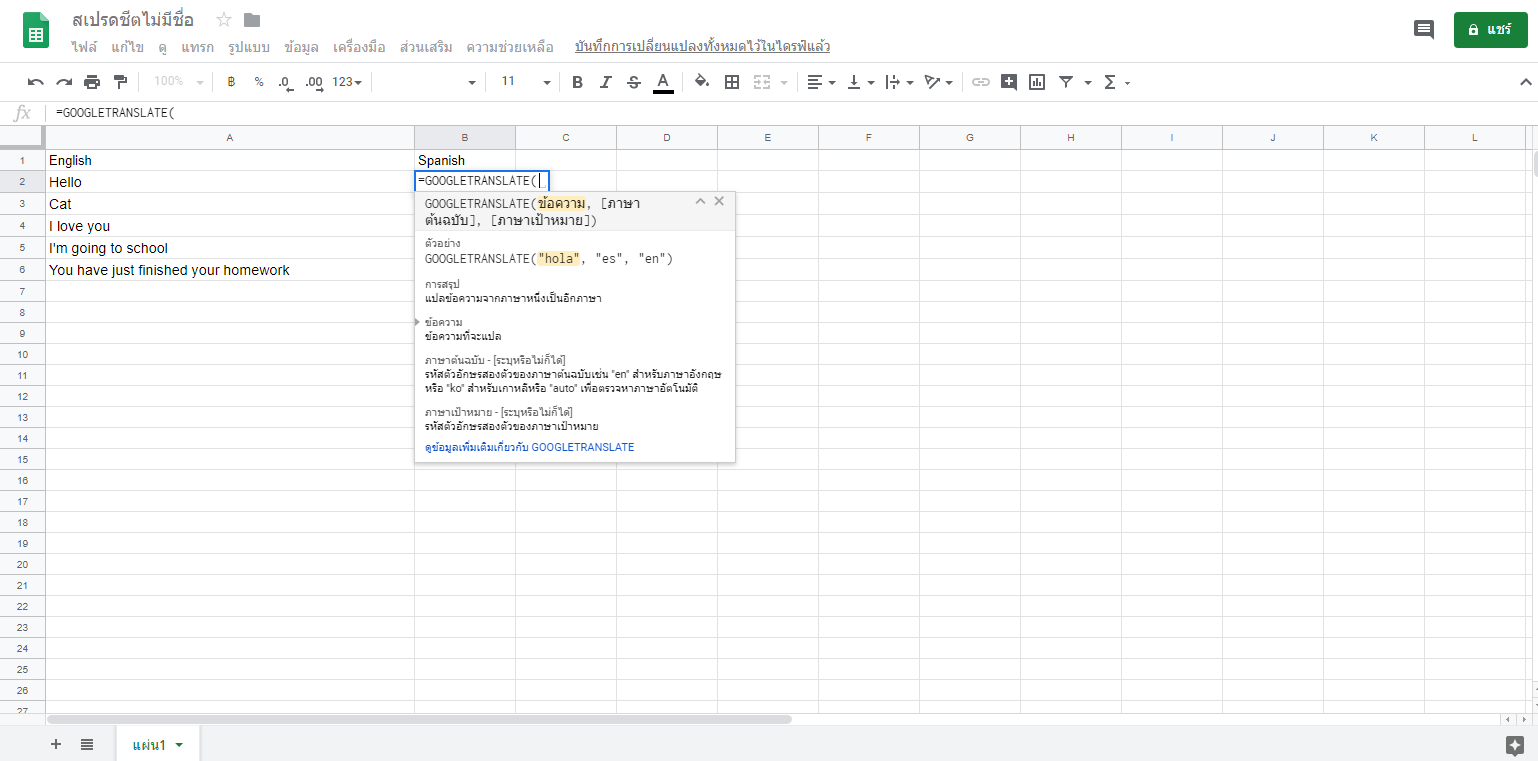Open the Explore button
The width and height of the screenshot is (1538, 761).
click(1515, 744)
